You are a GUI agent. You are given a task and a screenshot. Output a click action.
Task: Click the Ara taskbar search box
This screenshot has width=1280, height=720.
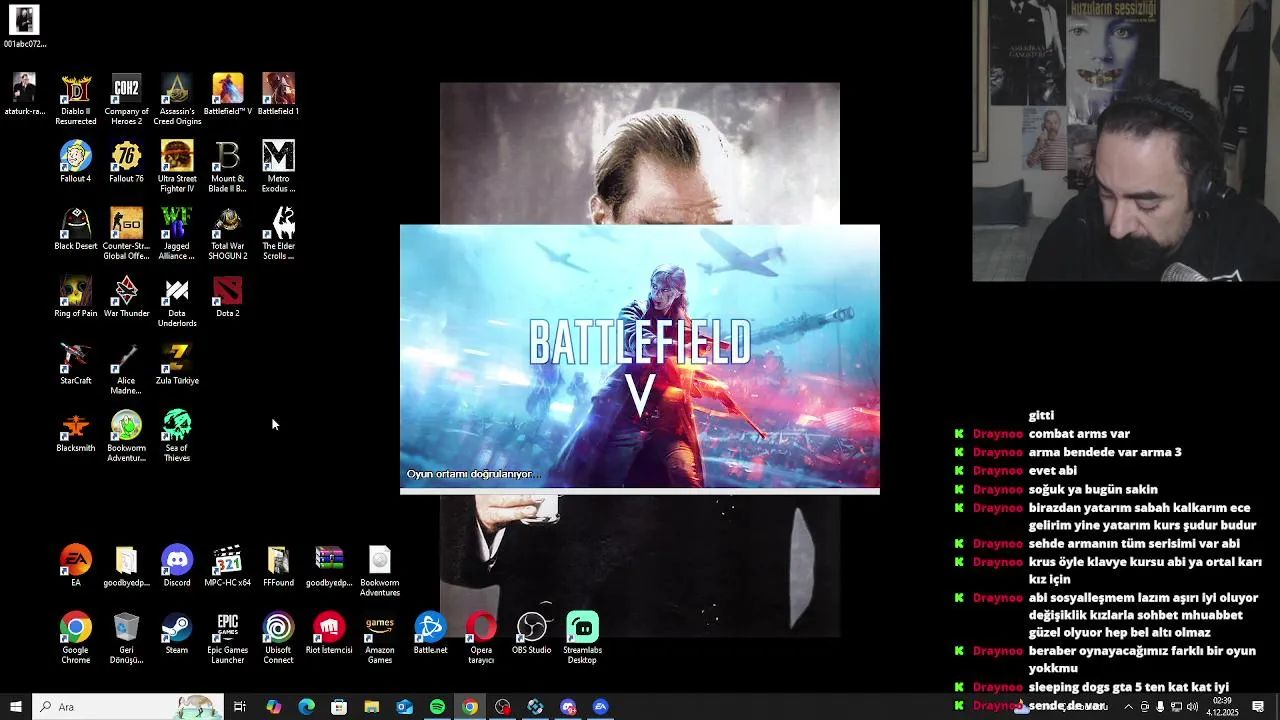128,707
